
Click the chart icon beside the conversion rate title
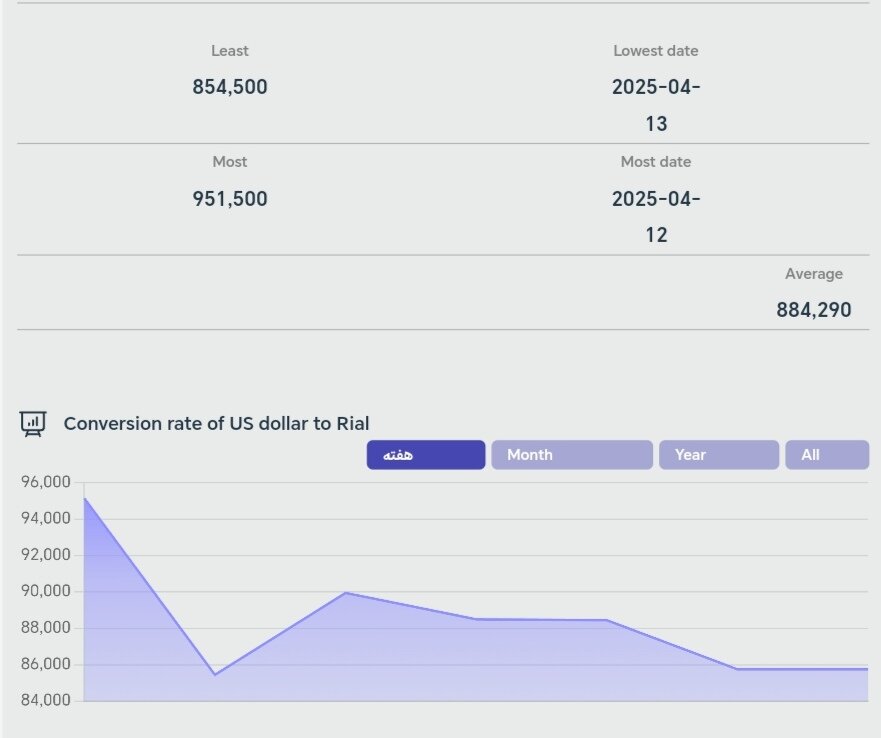[33, 424]
